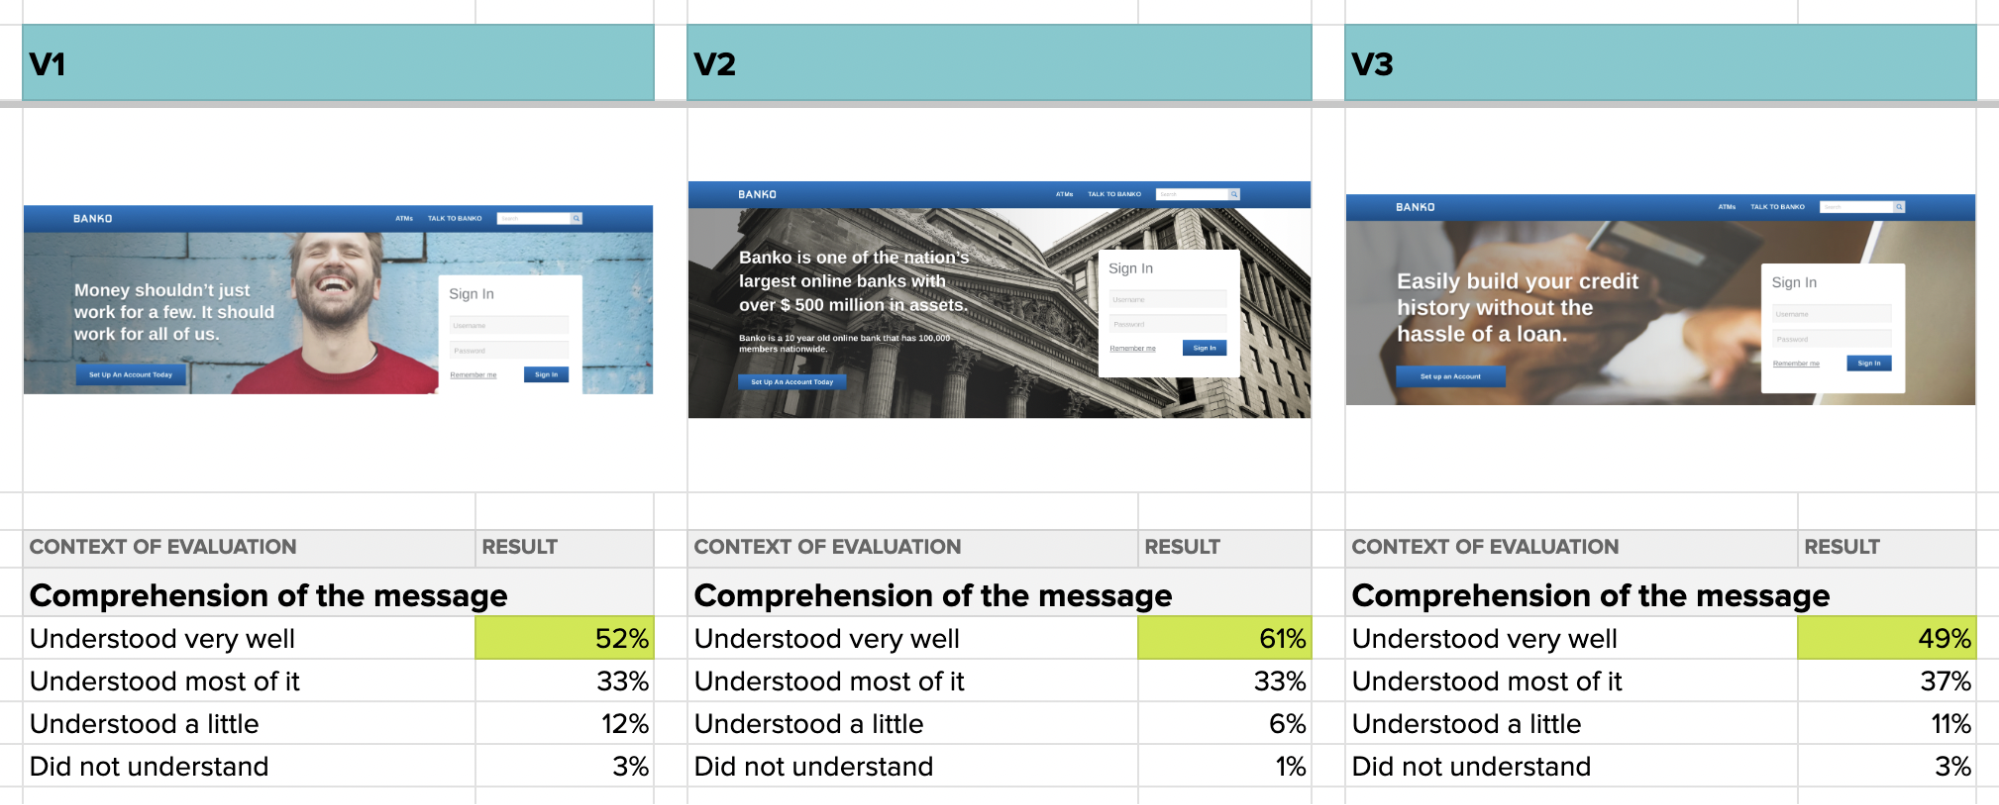Click the search magnifier icon in V3 mockup
Image resolution: width=1999 pixels, height=805 pixels.
1898,207
